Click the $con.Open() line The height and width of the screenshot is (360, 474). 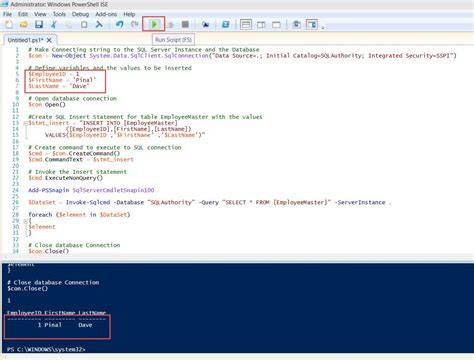[47, 105]
